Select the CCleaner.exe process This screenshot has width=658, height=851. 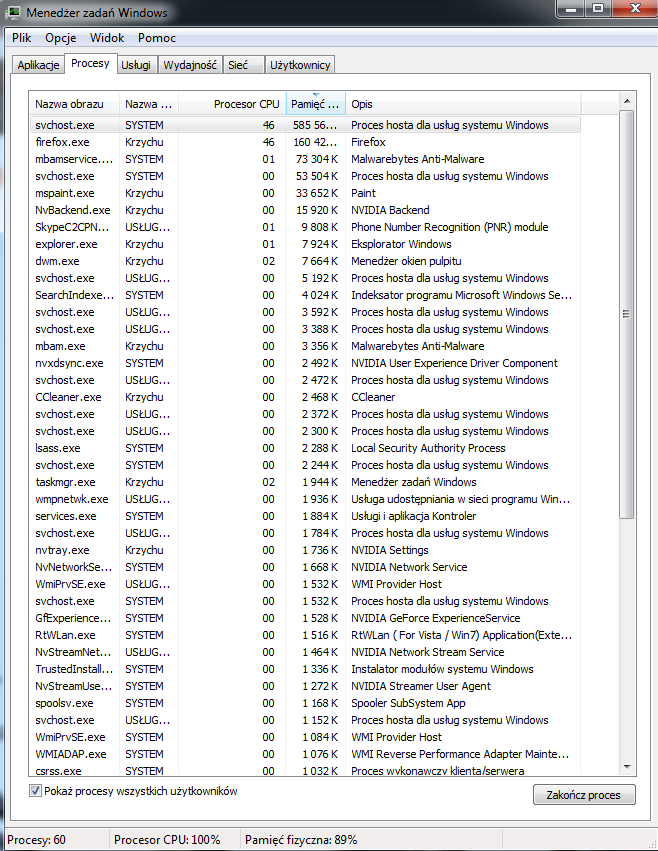[305, 397]
